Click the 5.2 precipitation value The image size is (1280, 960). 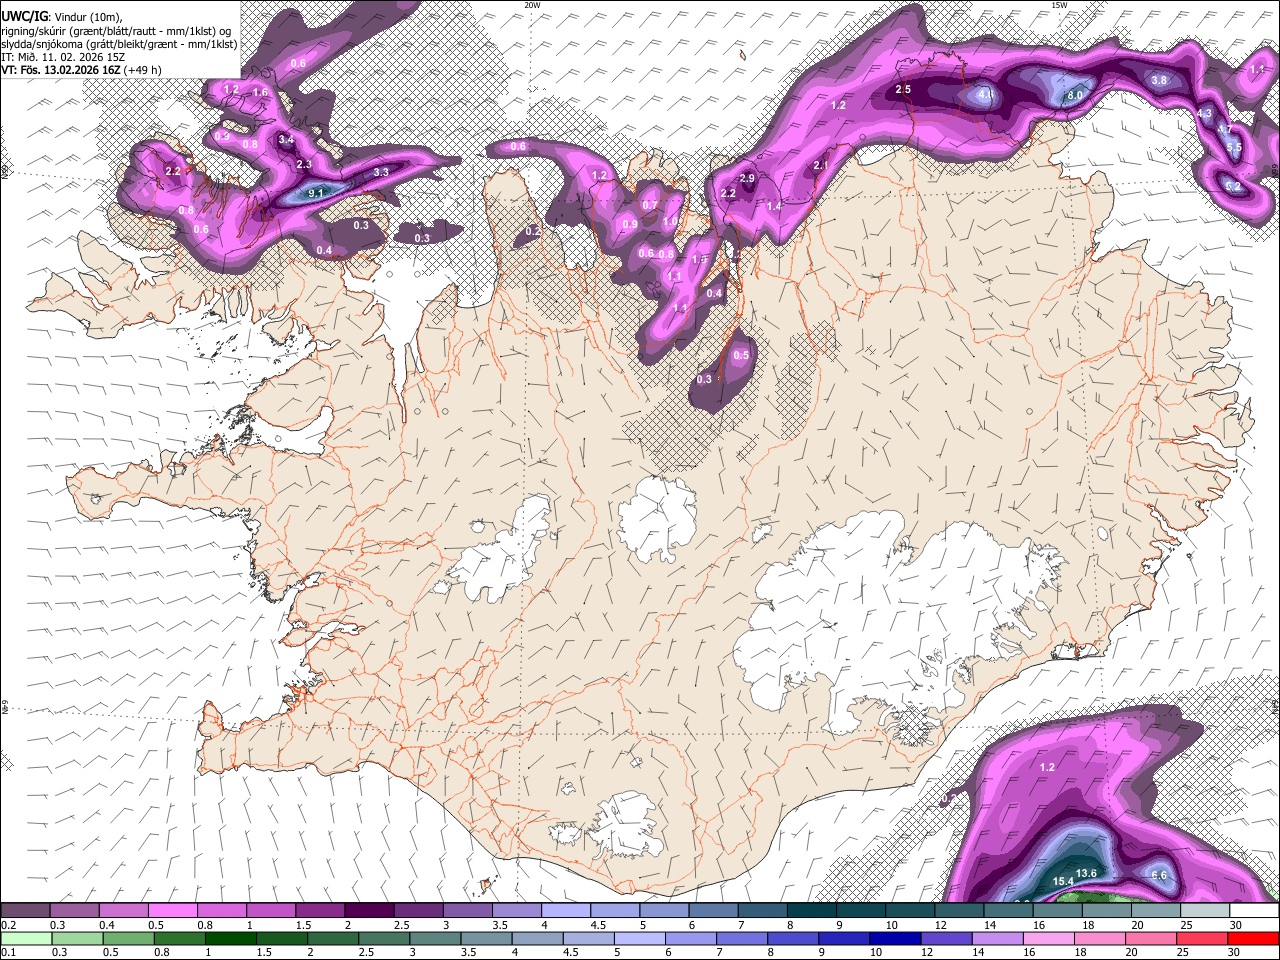pyautogui.click(x=1233, y=186)
